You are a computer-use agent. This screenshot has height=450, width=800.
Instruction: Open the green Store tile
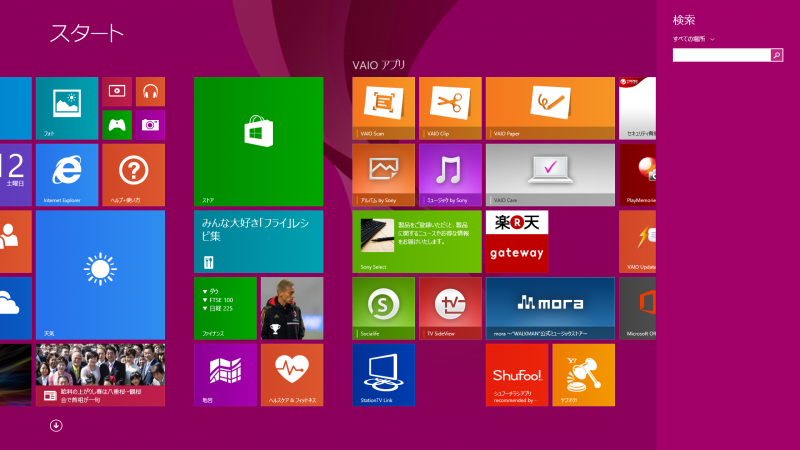click(x=258, y=141)
